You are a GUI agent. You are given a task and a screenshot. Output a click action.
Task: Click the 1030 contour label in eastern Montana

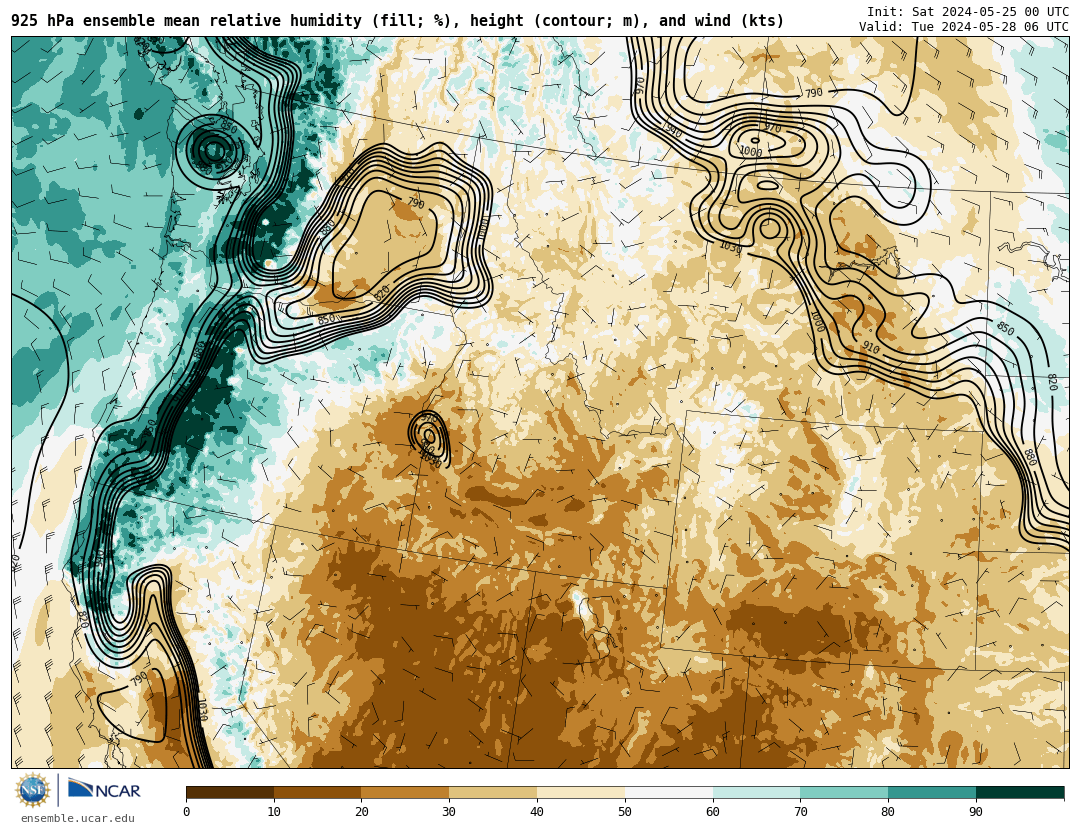[x=731, y=247]
